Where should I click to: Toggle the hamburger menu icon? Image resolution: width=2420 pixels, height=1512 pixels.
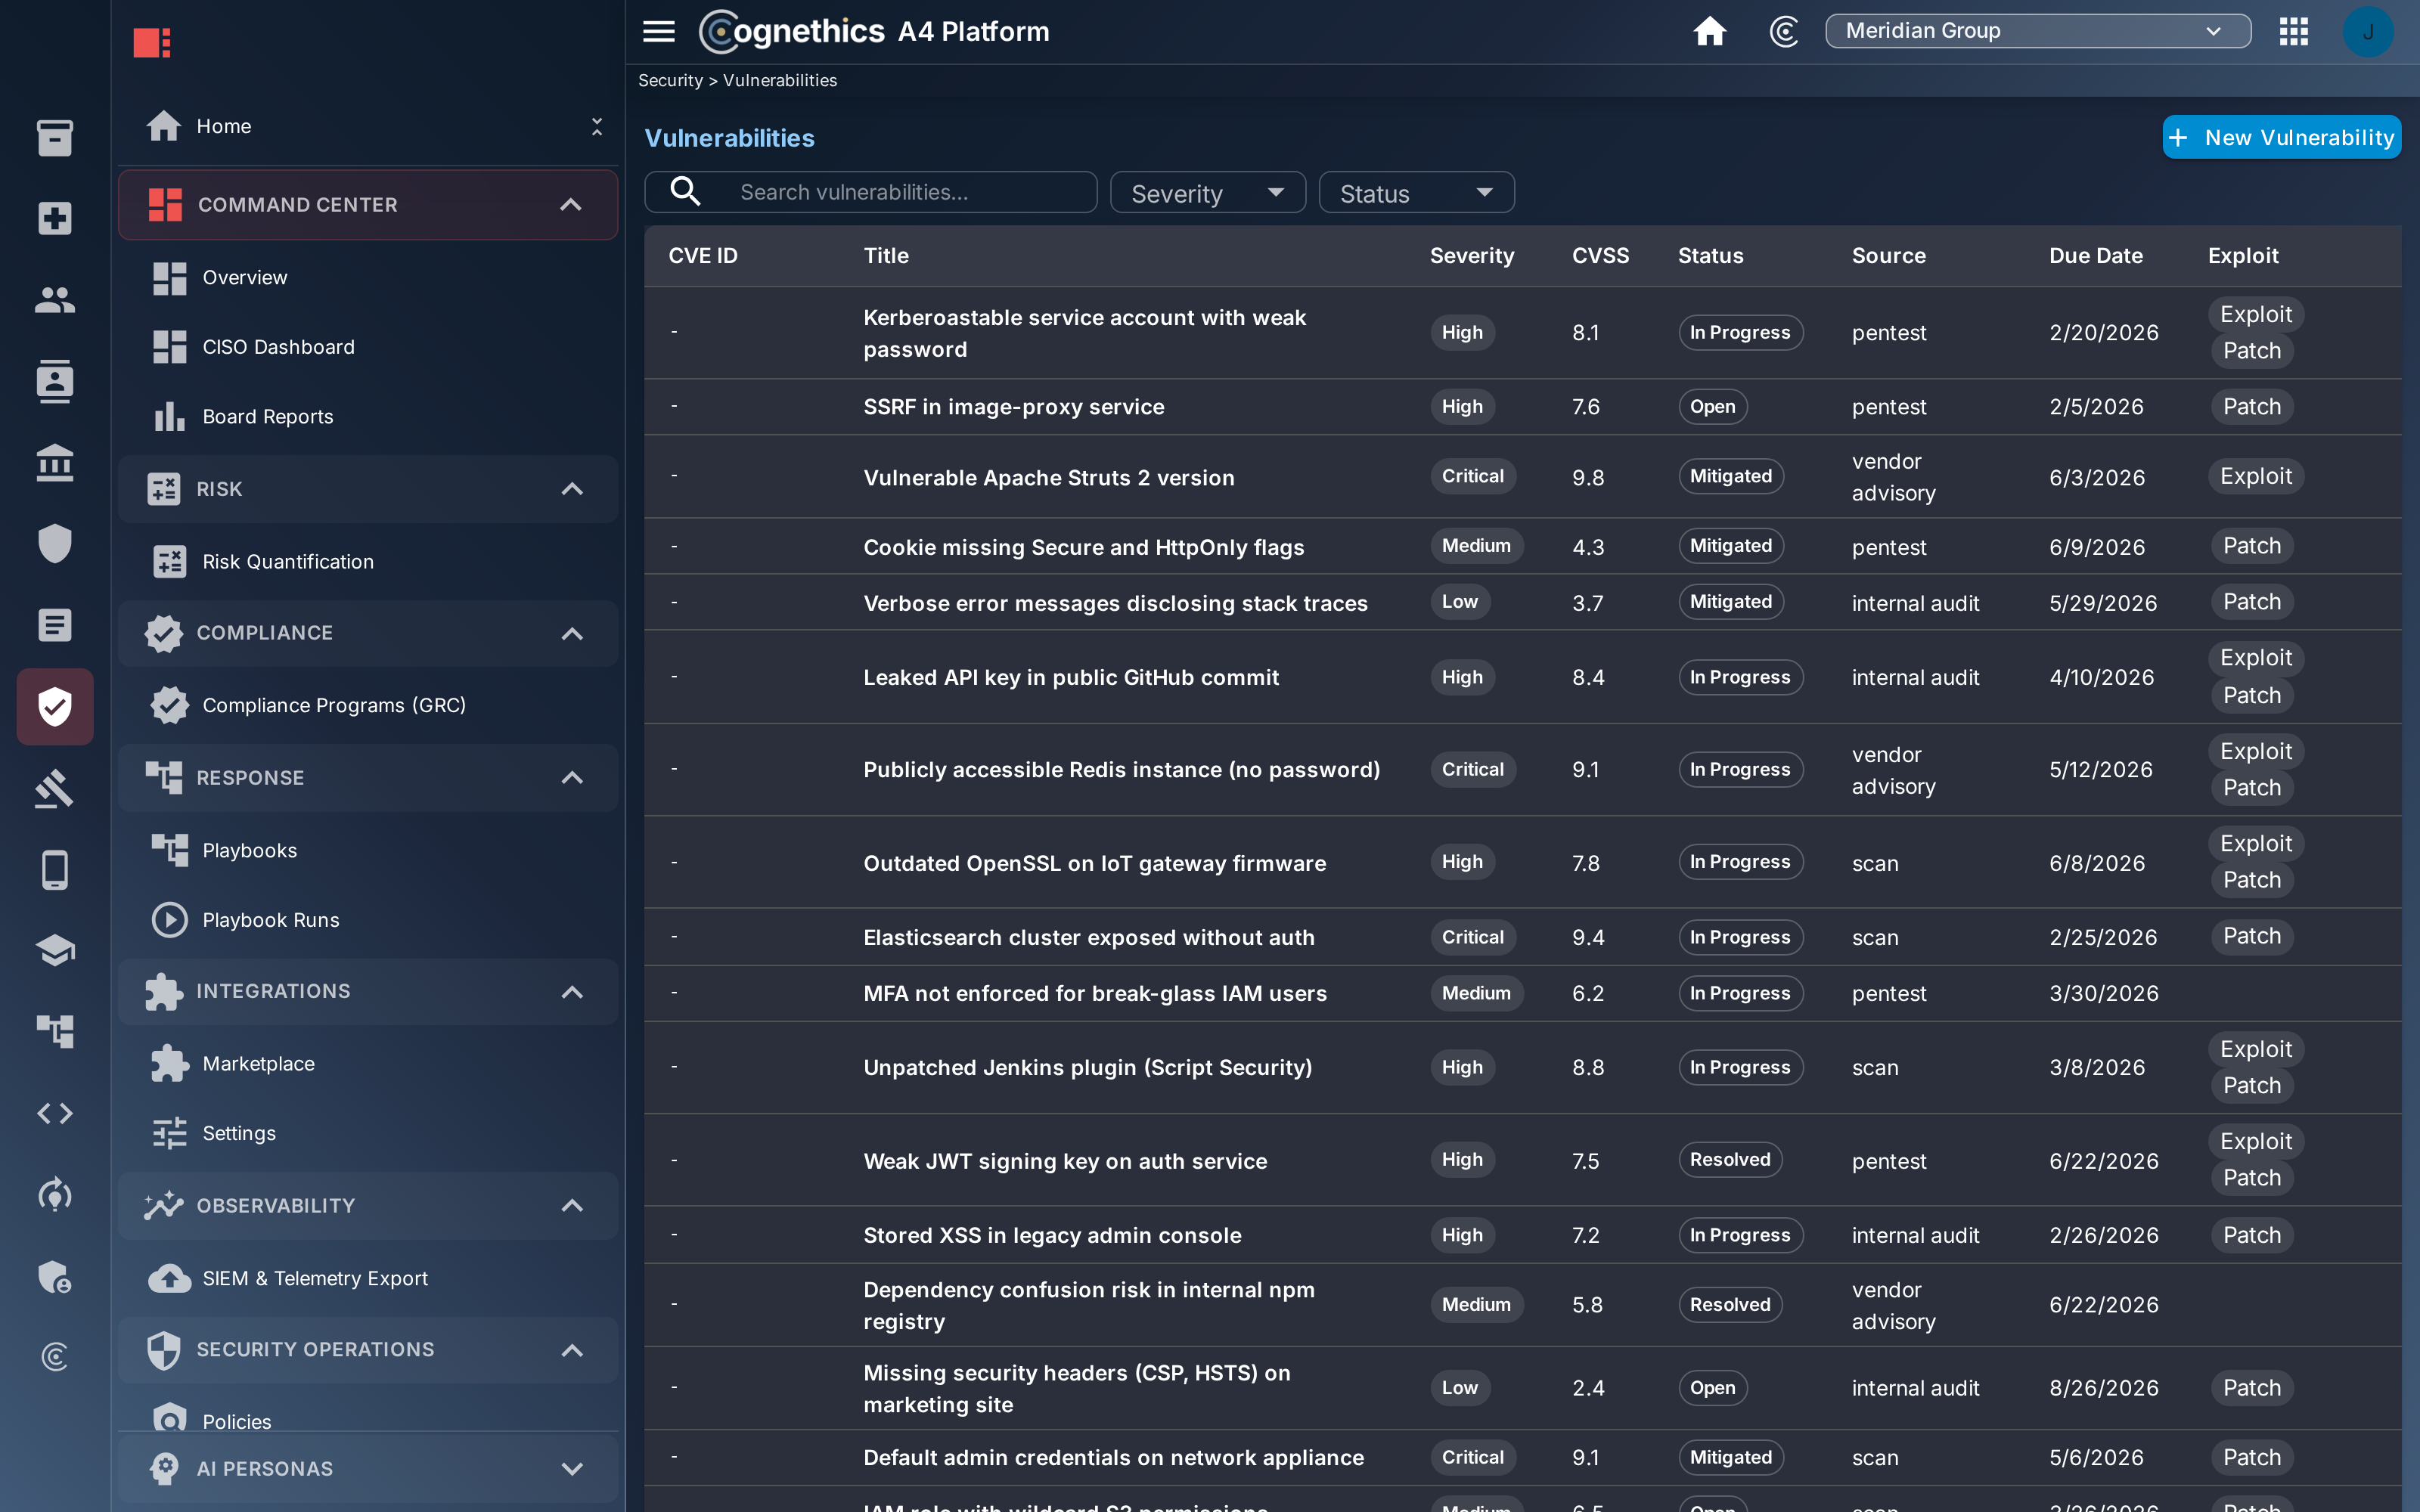(658, 31)
